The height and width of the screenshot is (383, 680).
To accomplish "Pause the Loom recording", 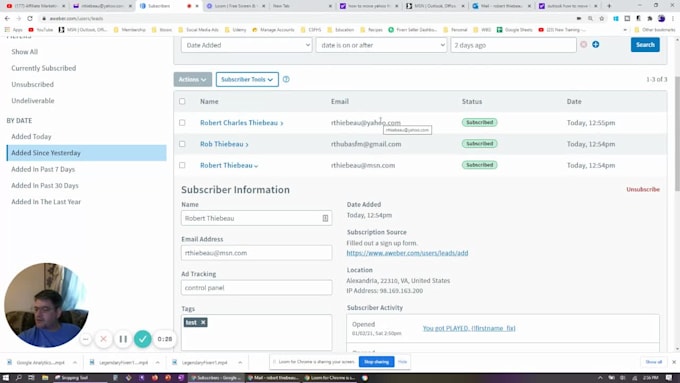I will (x=123, y=339).
